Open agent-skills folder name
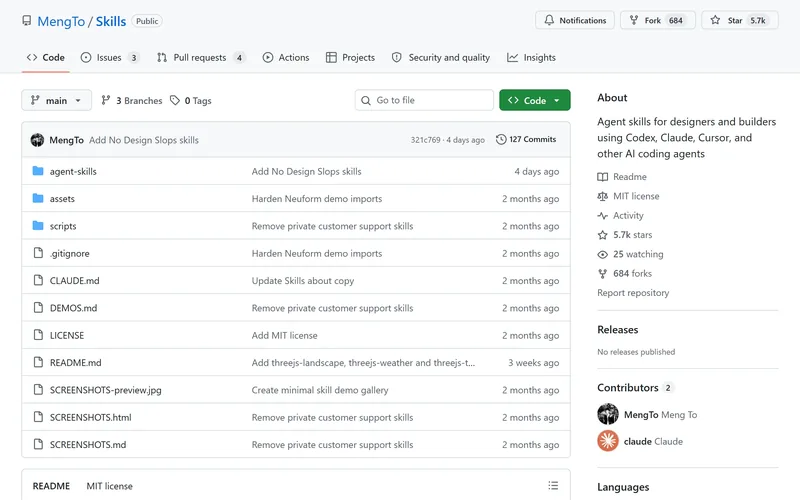The height and width of the screenshot is (500, 800). pos(73,171)
